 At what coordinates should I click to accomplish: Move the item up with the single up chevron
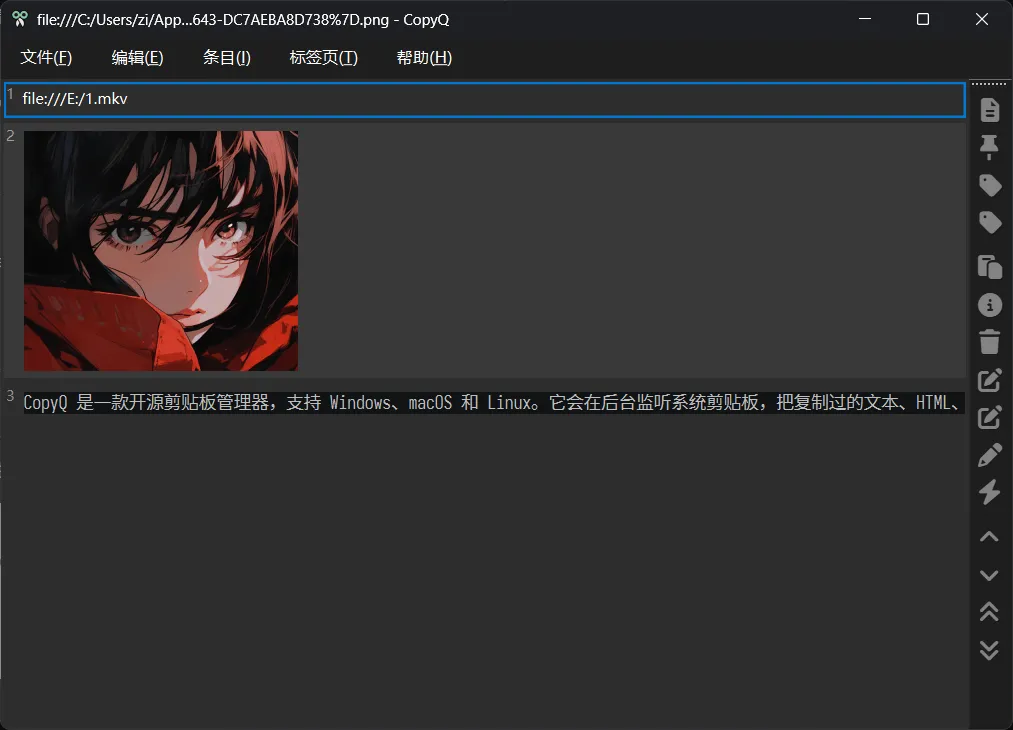(989, 537)
